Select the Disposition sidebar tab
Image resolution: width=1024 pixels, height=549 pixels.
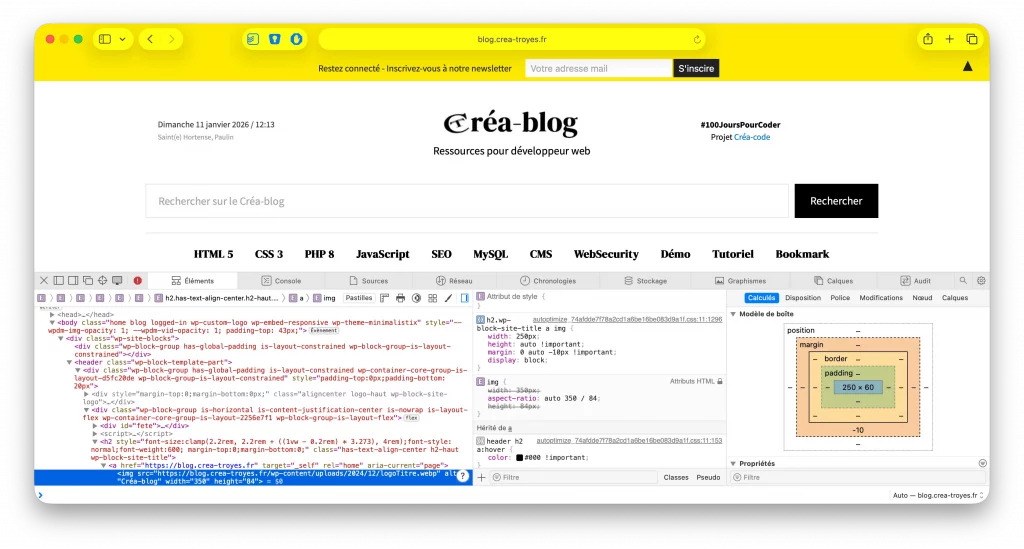point(803,298)
